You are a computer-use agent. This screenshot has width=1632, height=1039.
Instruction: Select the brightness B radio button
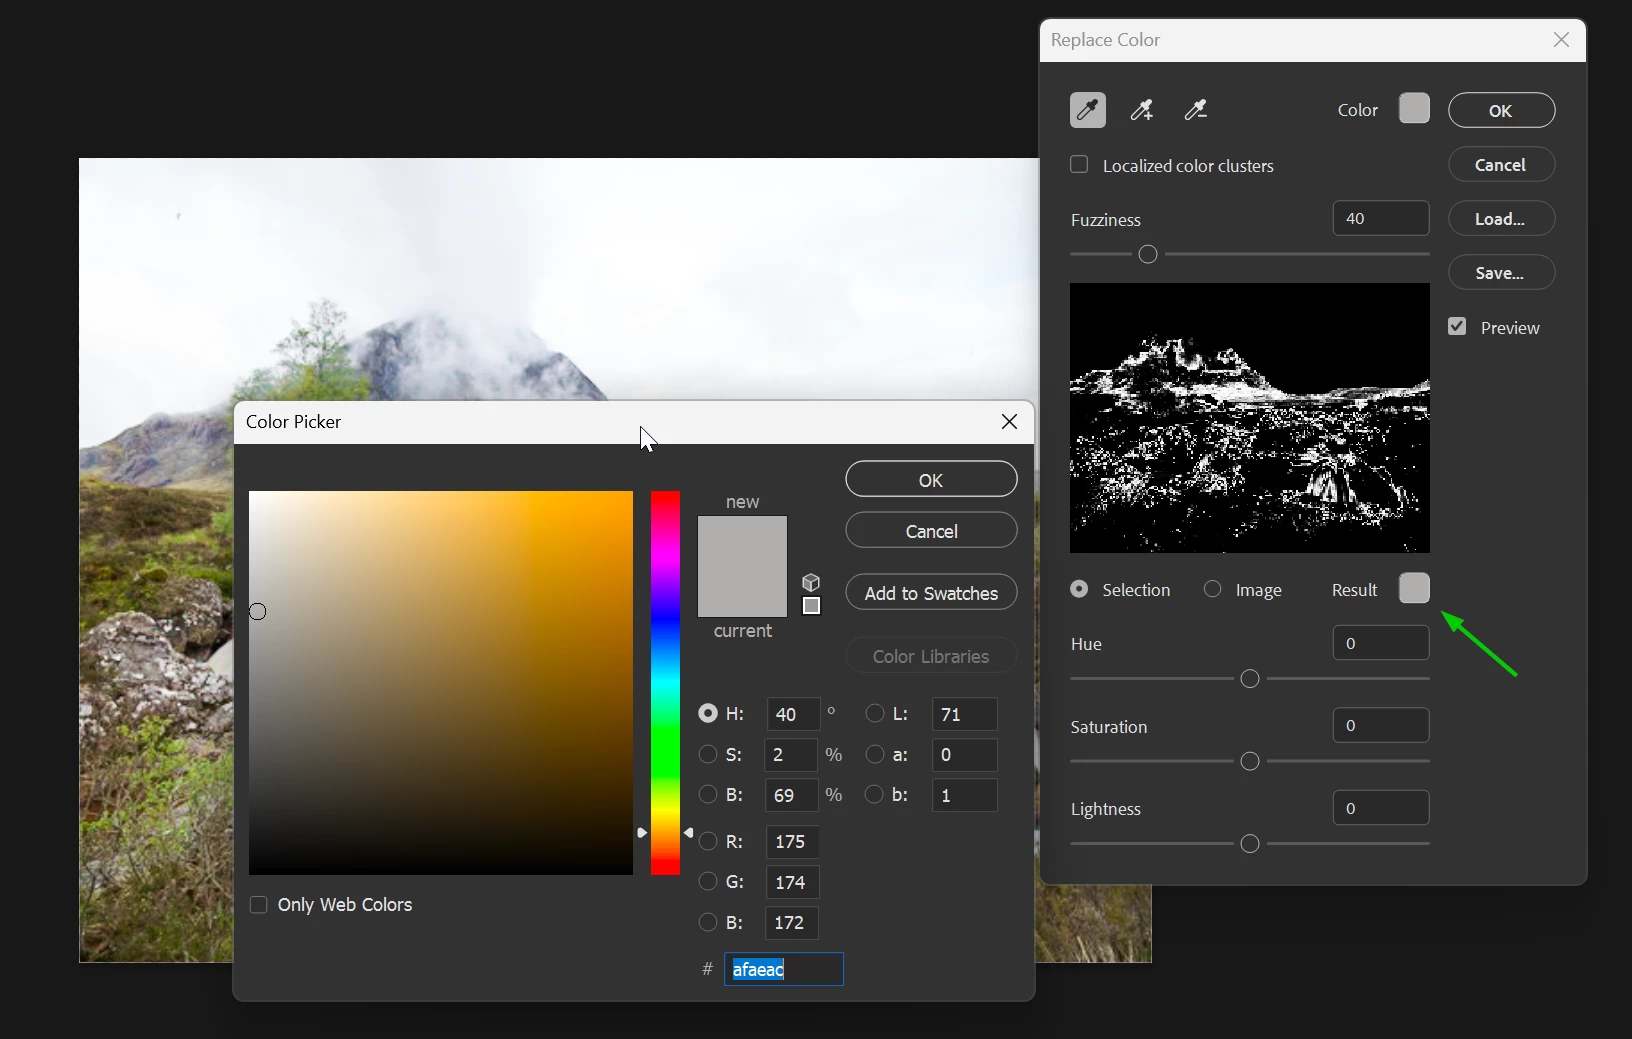pyautogui.click(x=708, y=795)
